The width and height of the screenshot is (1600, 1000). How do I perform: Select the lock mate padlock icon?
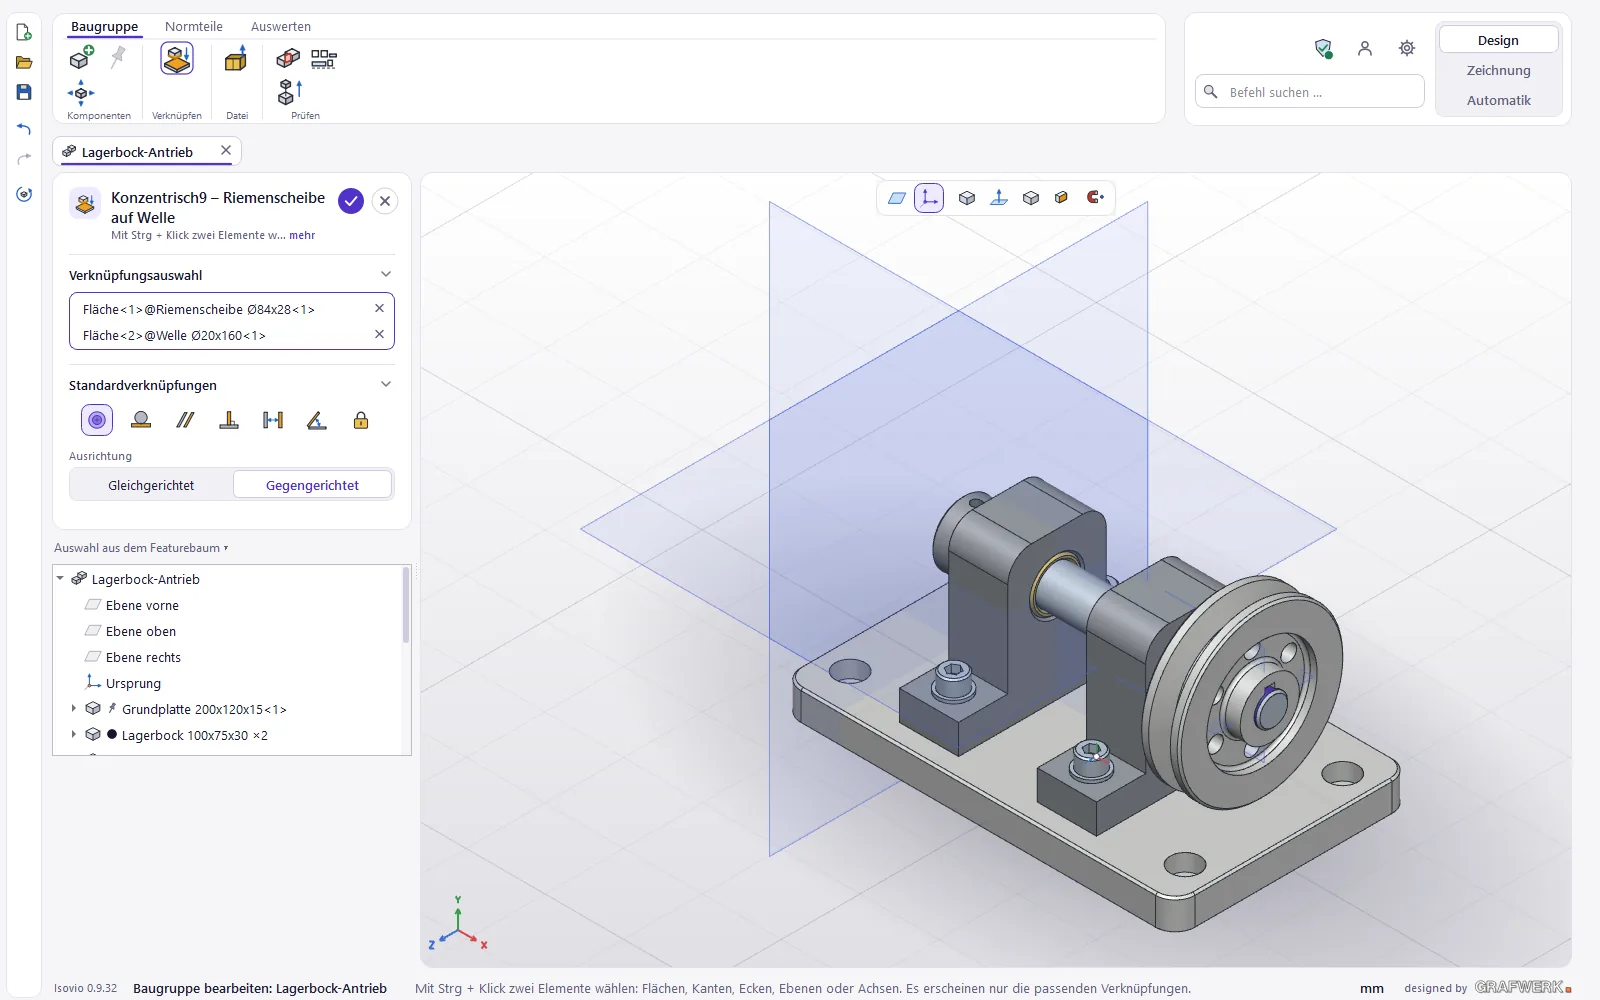coord(361,420)
